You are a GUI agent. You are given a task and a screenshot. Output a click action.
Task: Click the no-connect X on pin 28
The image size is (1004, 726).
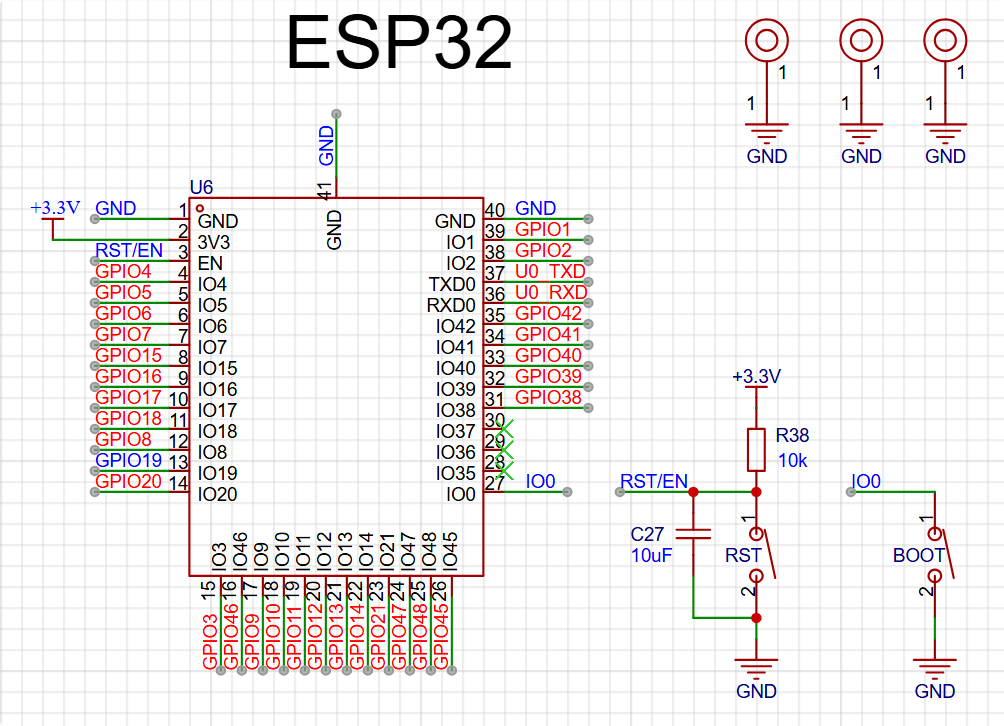[505, 471]
